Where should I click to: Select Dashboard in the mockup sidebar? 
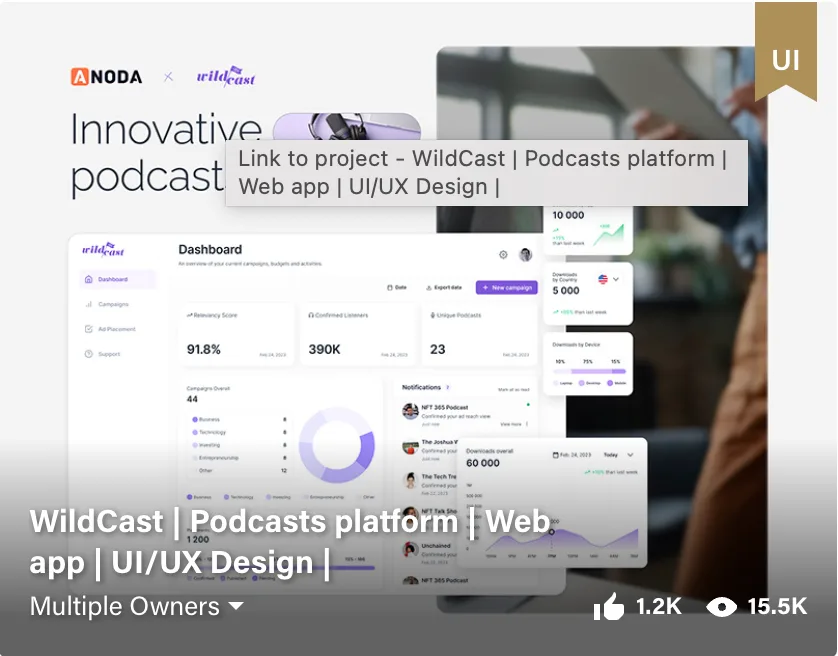pos(118,279)
